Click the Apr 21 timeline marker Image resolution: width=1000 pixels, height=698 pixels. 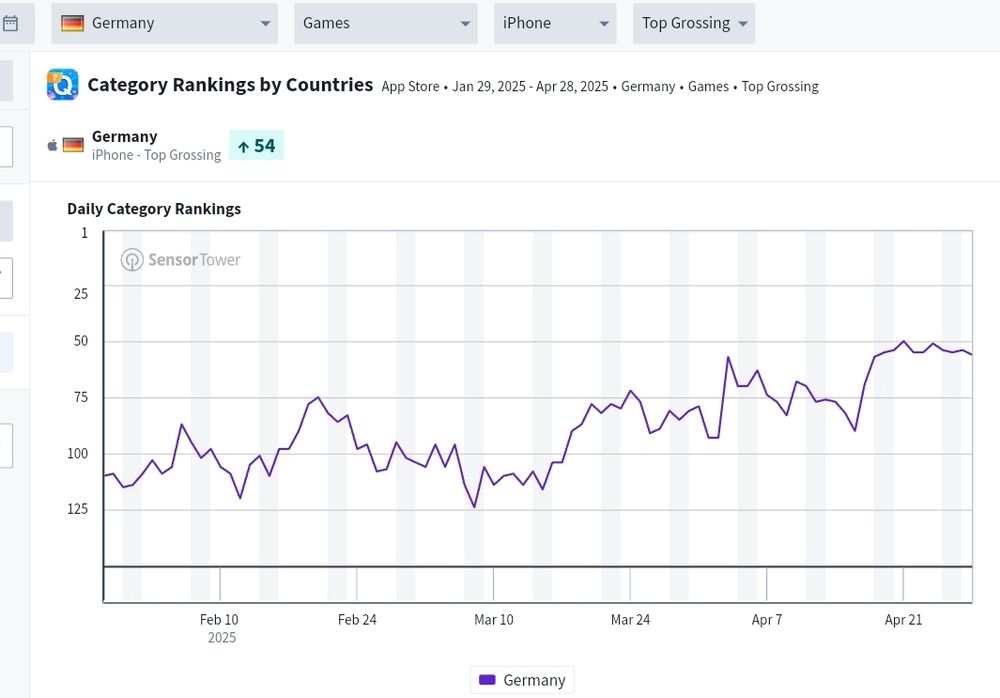coord(903,620)
